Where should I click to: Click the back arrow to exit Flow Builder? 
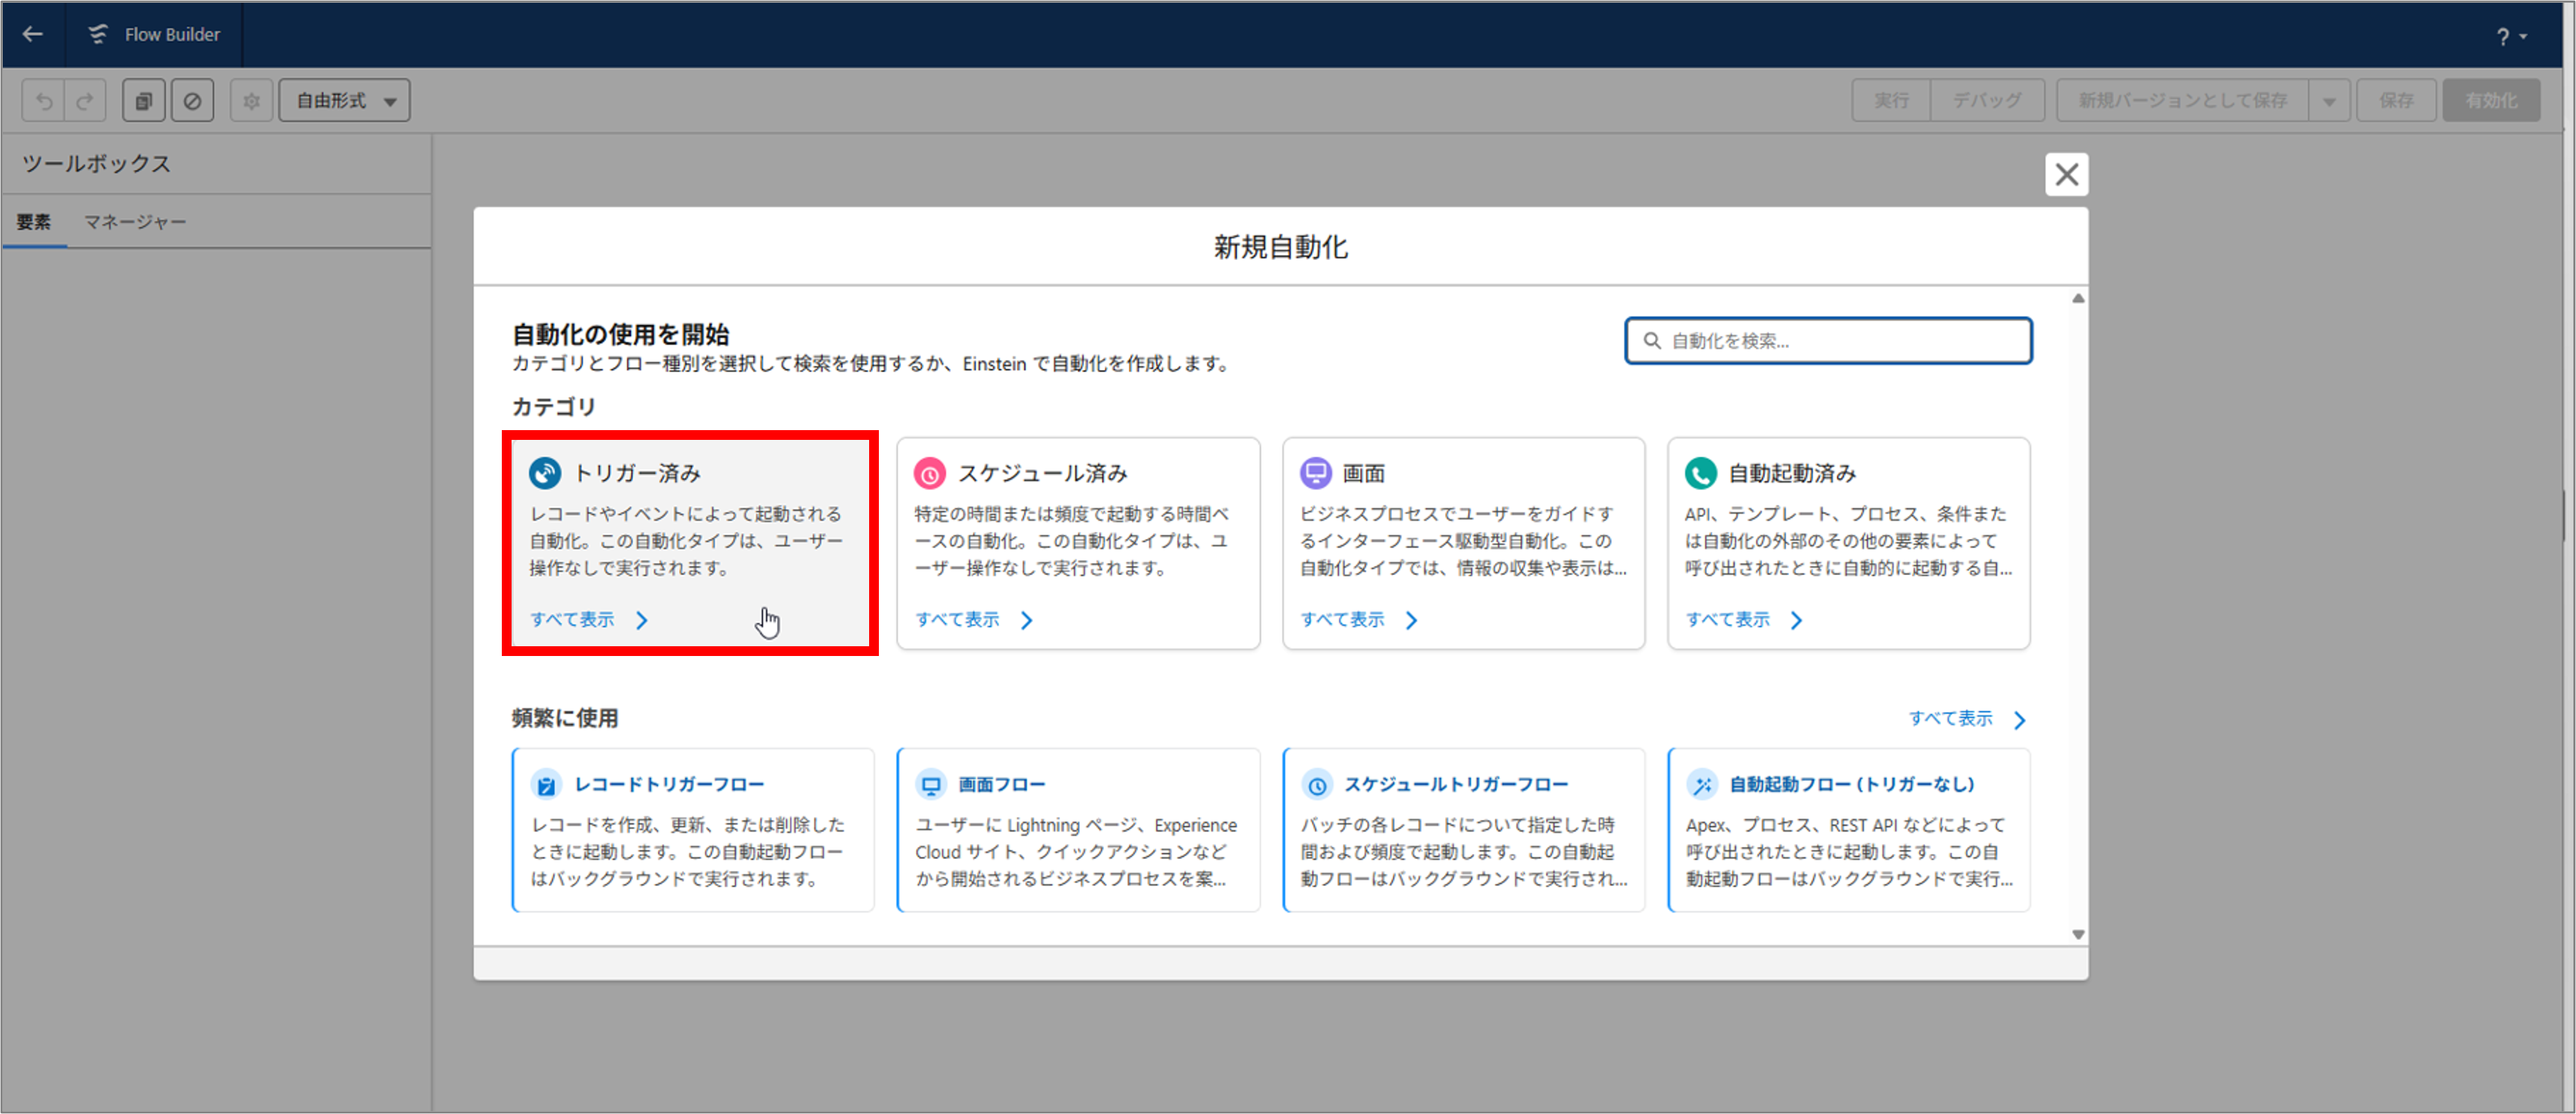coord(33,34)
